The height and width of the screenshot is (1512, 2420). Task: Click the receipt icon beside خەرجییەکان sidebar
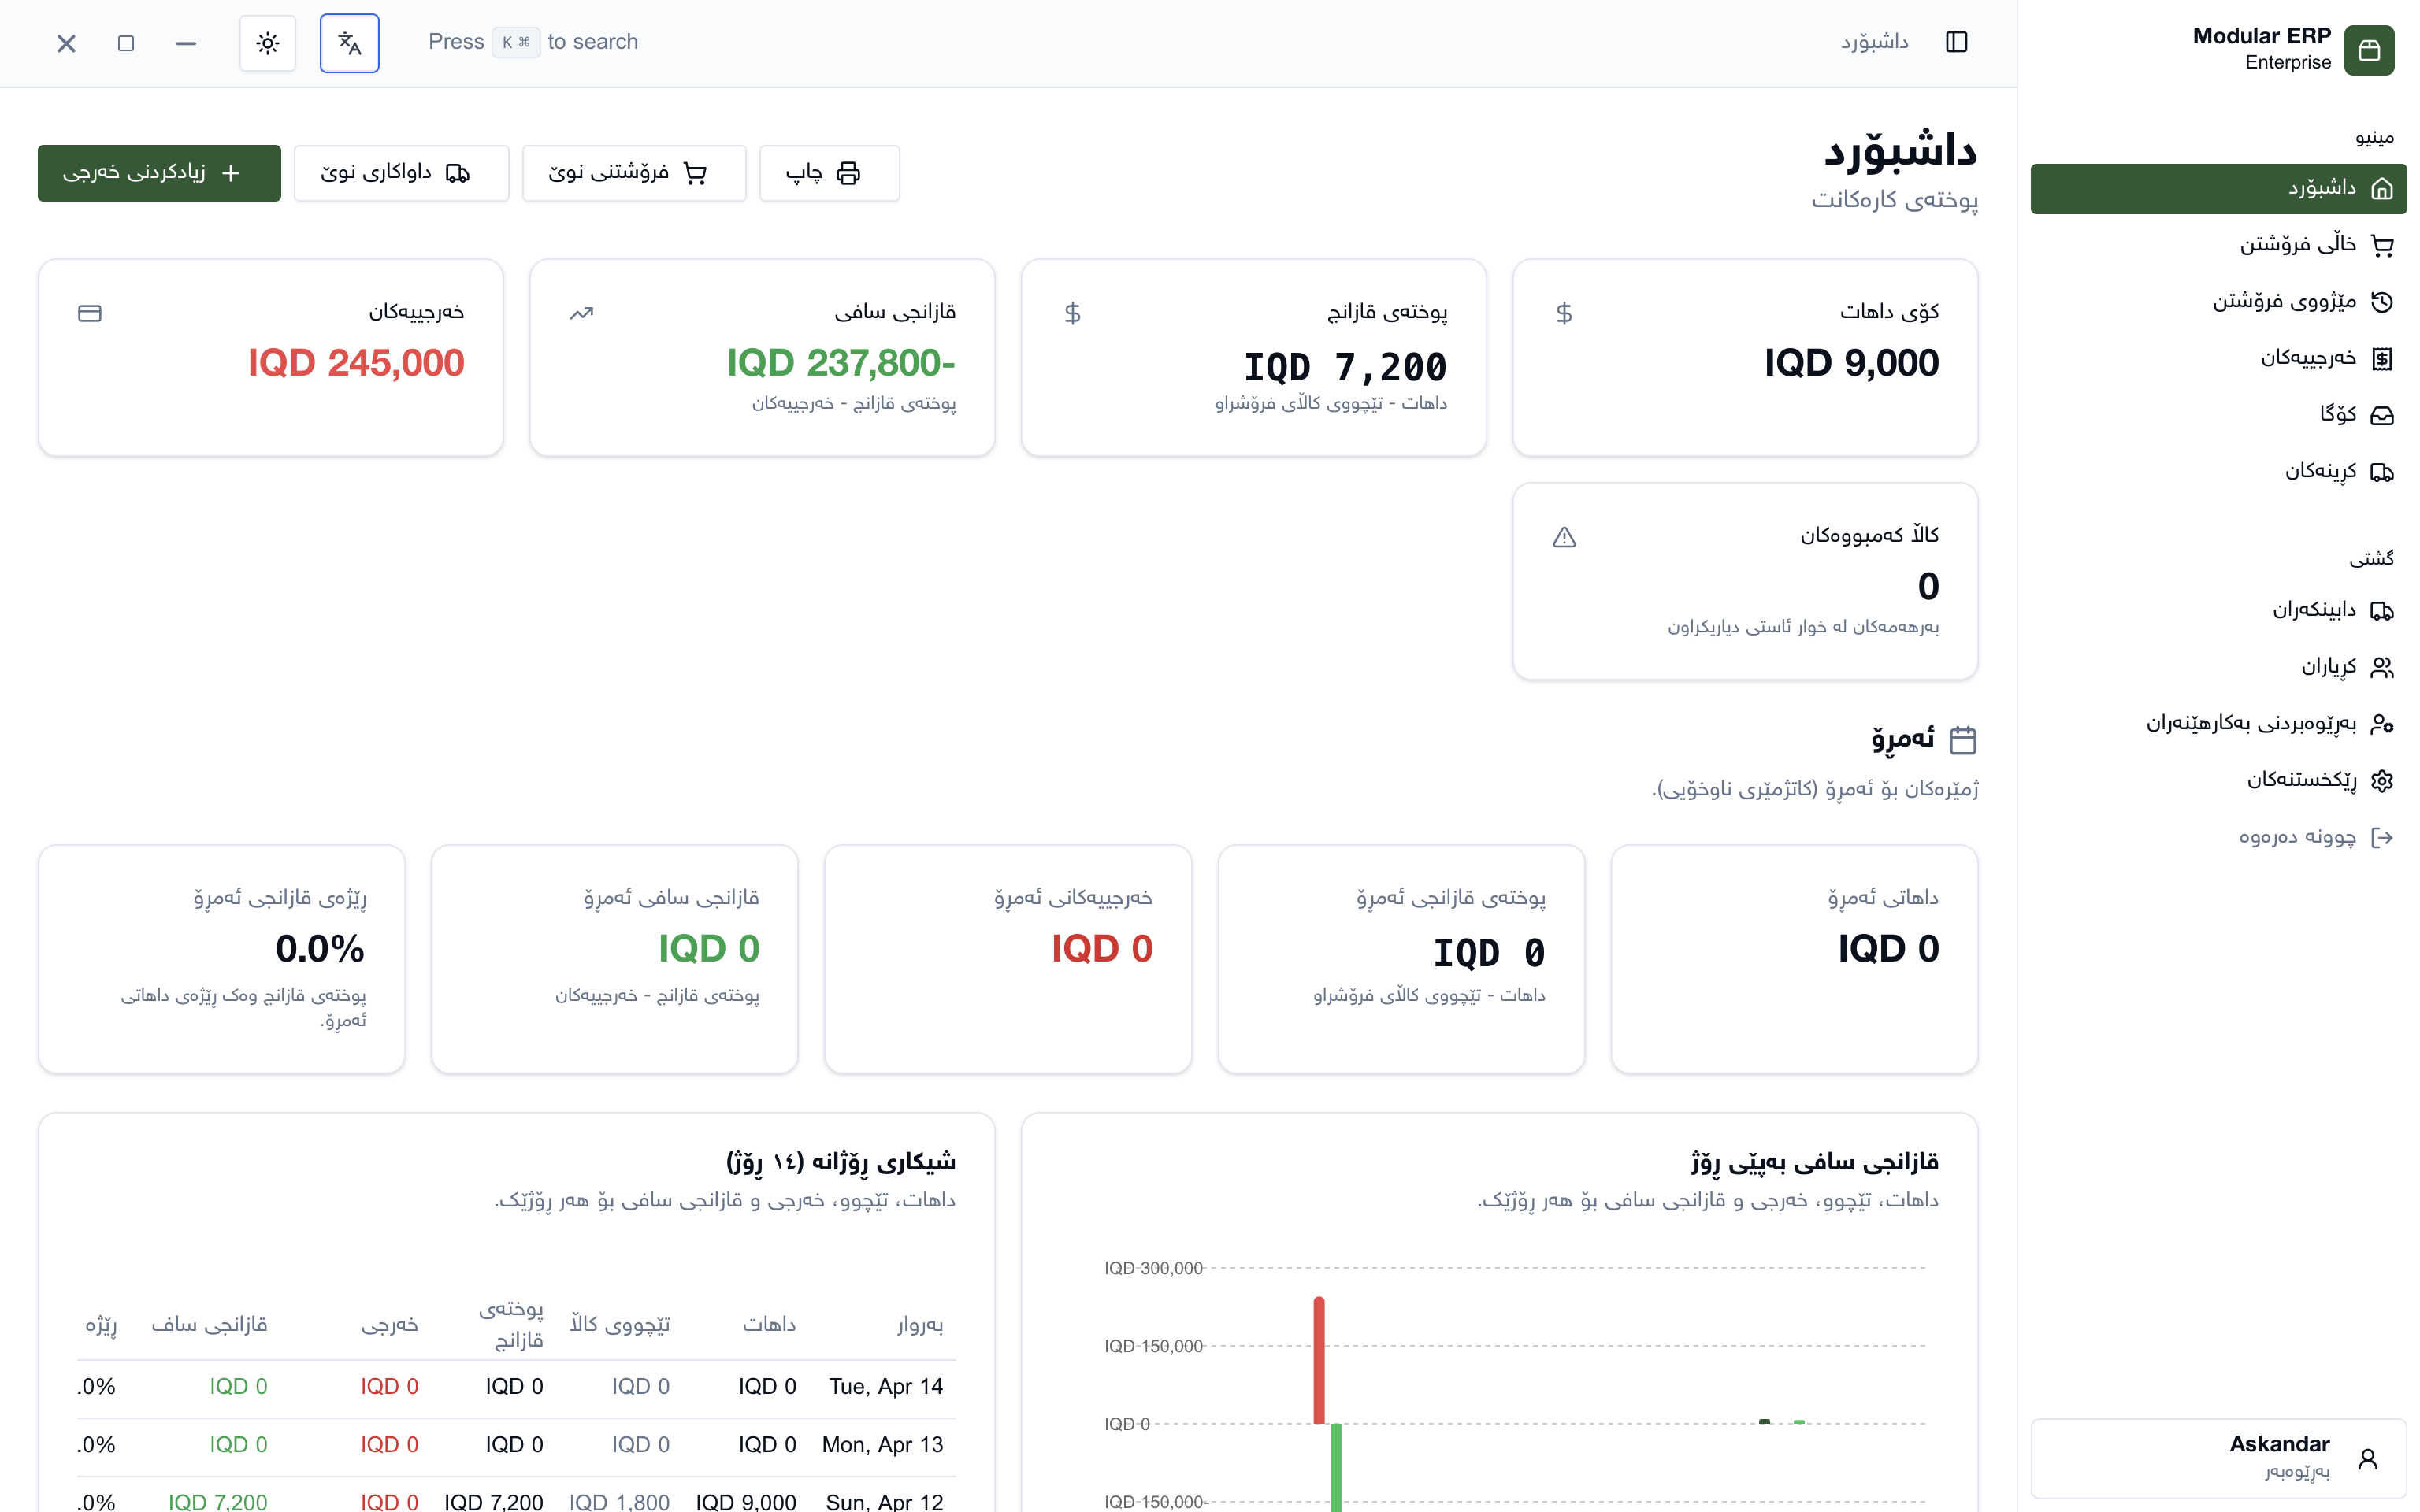tap(2382, 359)
